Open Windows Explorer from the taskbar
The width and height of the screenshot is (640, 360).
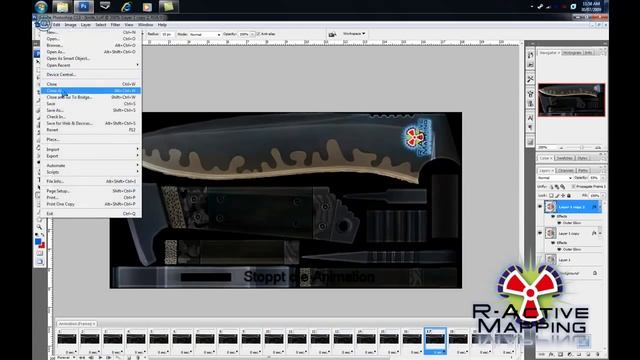tap(62, 7)
